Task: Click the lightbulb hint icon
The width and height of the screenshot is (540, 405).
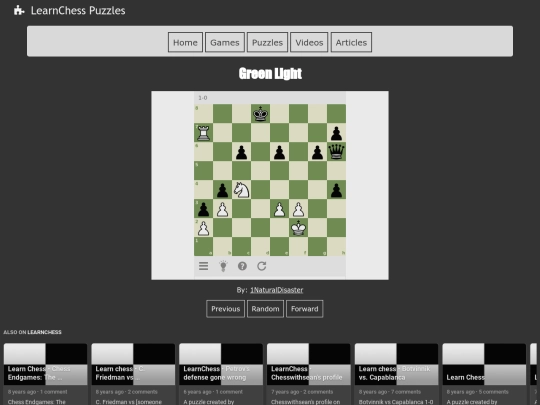Action: [x=223, y=266]
